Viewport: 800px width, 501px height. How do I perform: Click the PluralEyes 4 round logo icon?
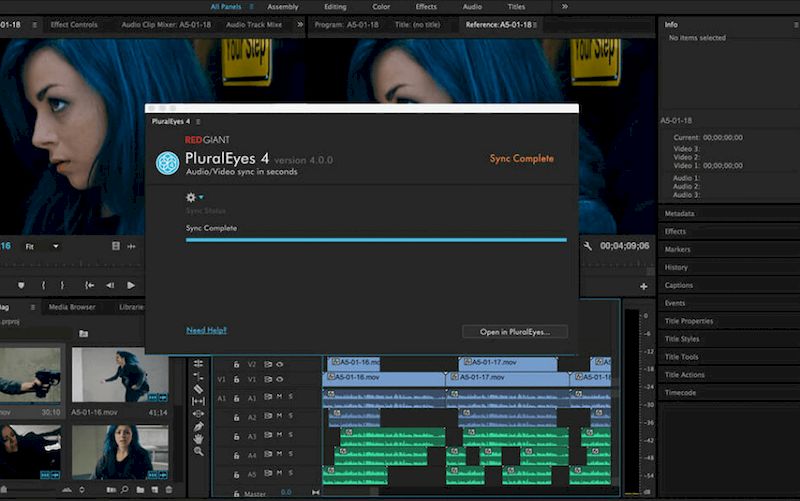[167, 163]
